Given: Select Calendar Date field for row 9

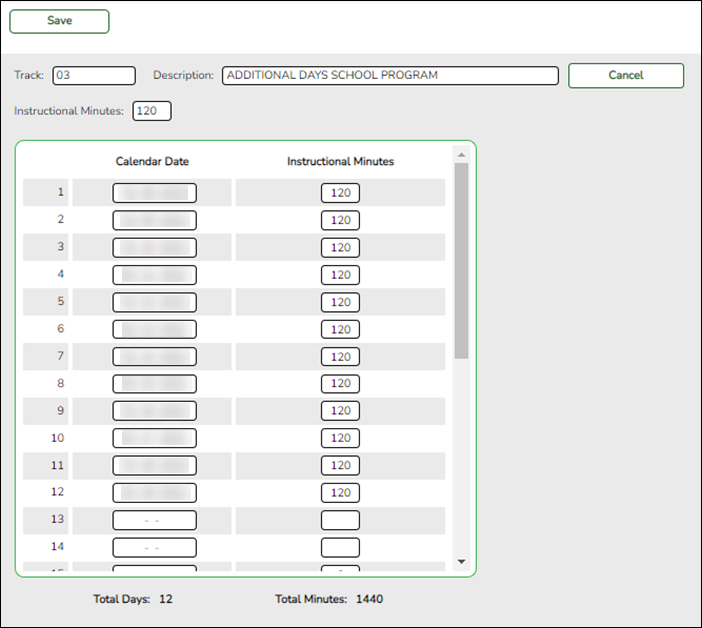Looking at the screenshot, I should point(154,411).
